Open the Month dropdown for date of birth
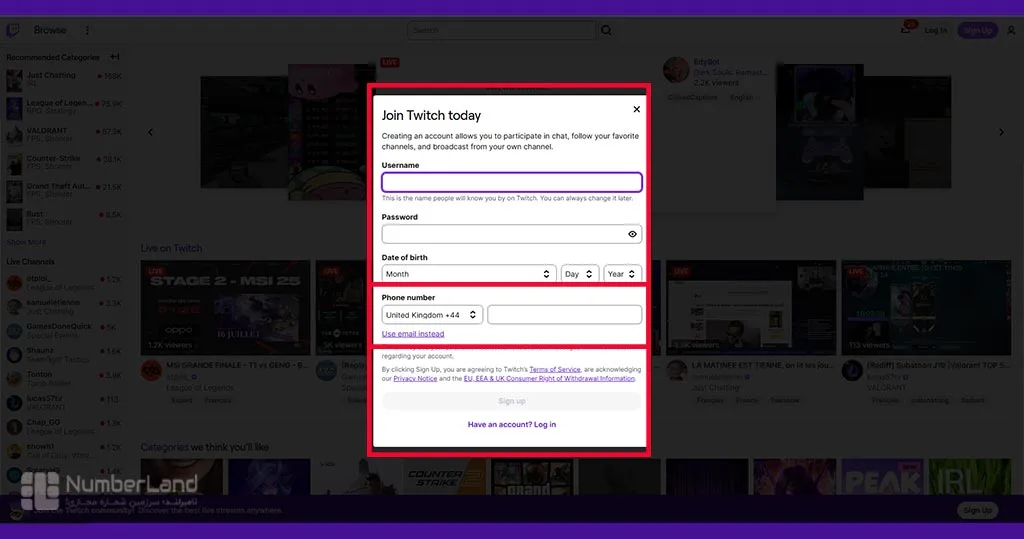 click(468, 274)
